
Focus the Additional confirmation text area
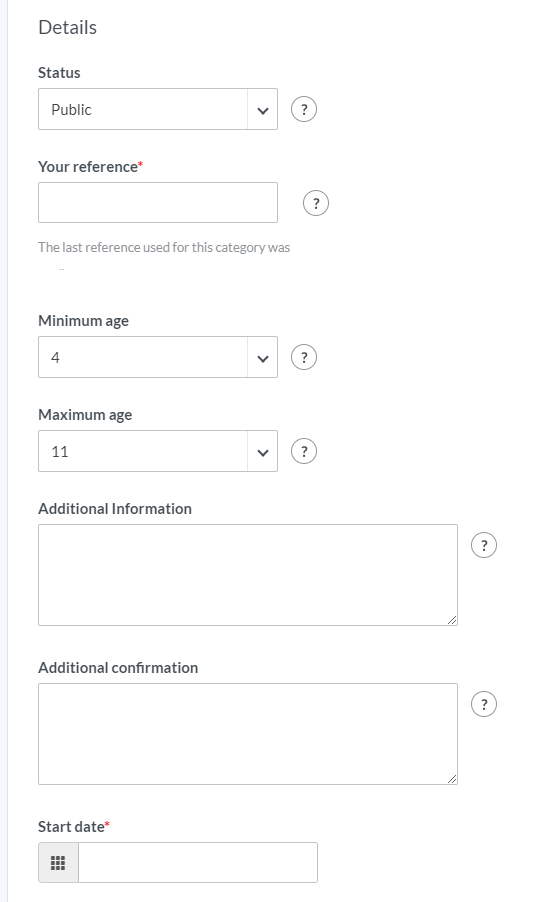coord(248,734)
